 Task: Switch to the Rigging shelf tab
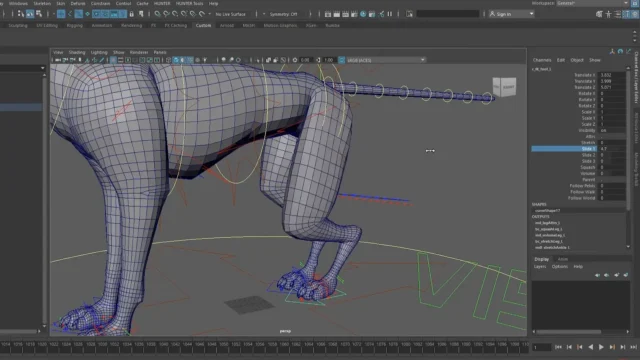(74, 25)
